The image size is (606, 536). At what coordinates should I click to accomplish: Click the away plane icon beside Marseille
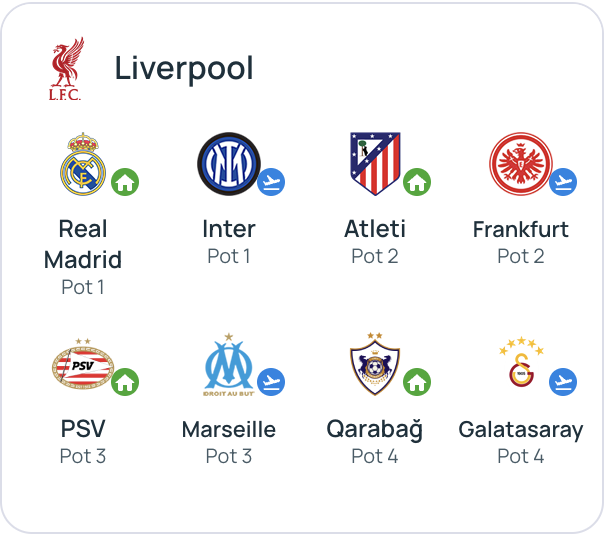(271, 382)
